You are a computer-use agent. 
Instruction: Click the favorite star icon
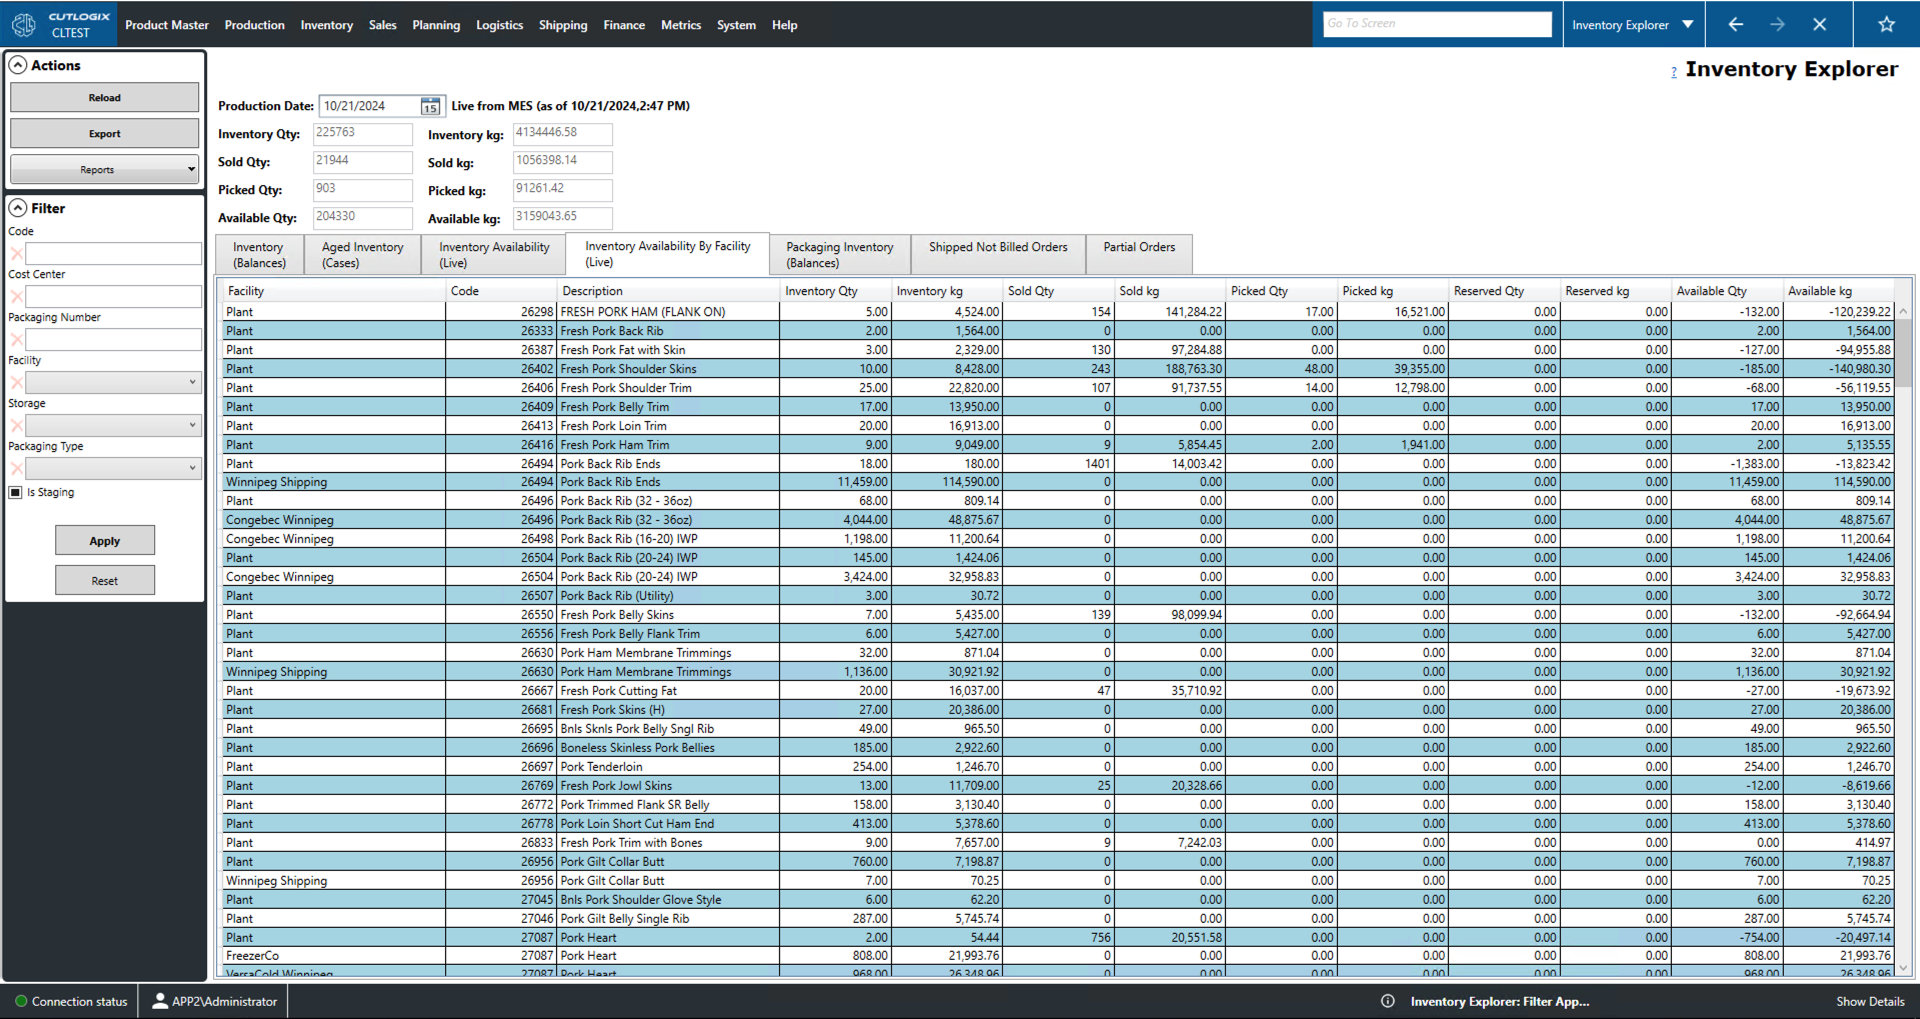(1886, 25)
